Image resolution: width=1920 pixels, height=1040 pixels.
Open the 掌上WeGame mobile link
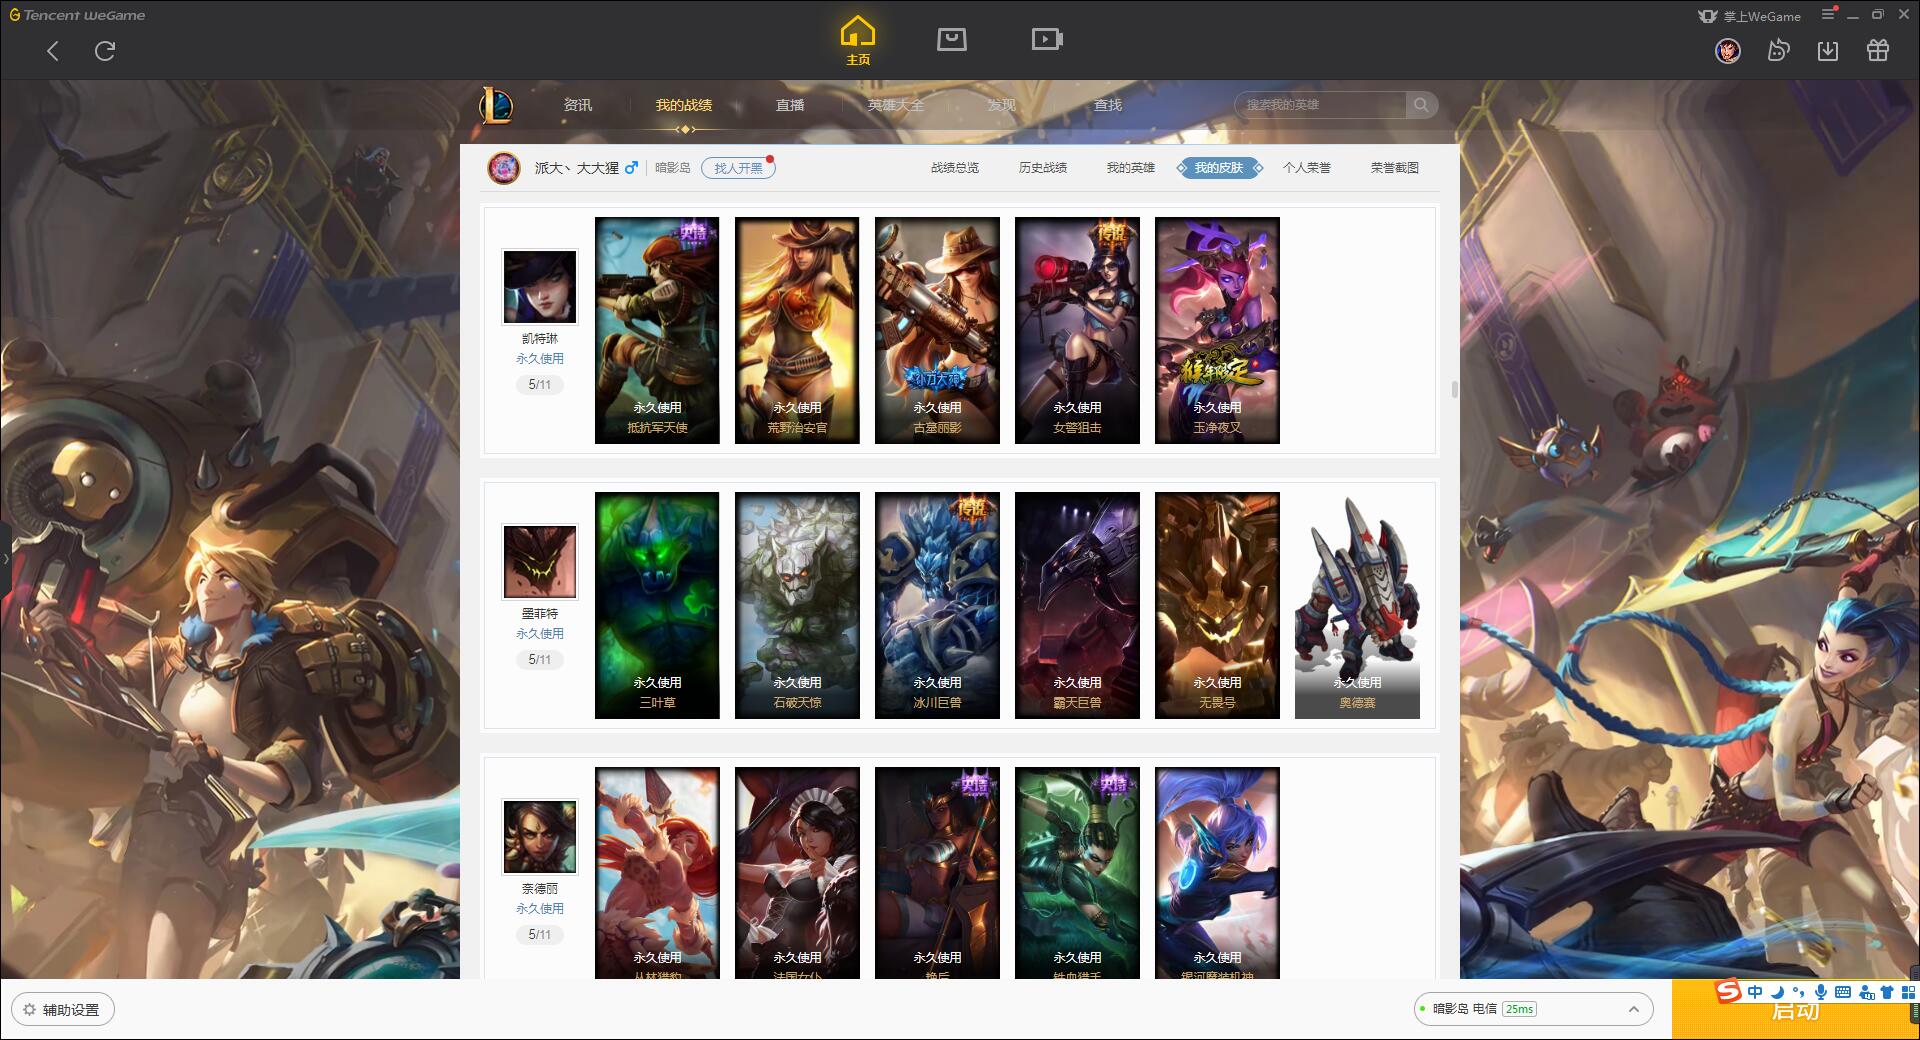(1749, 16)
